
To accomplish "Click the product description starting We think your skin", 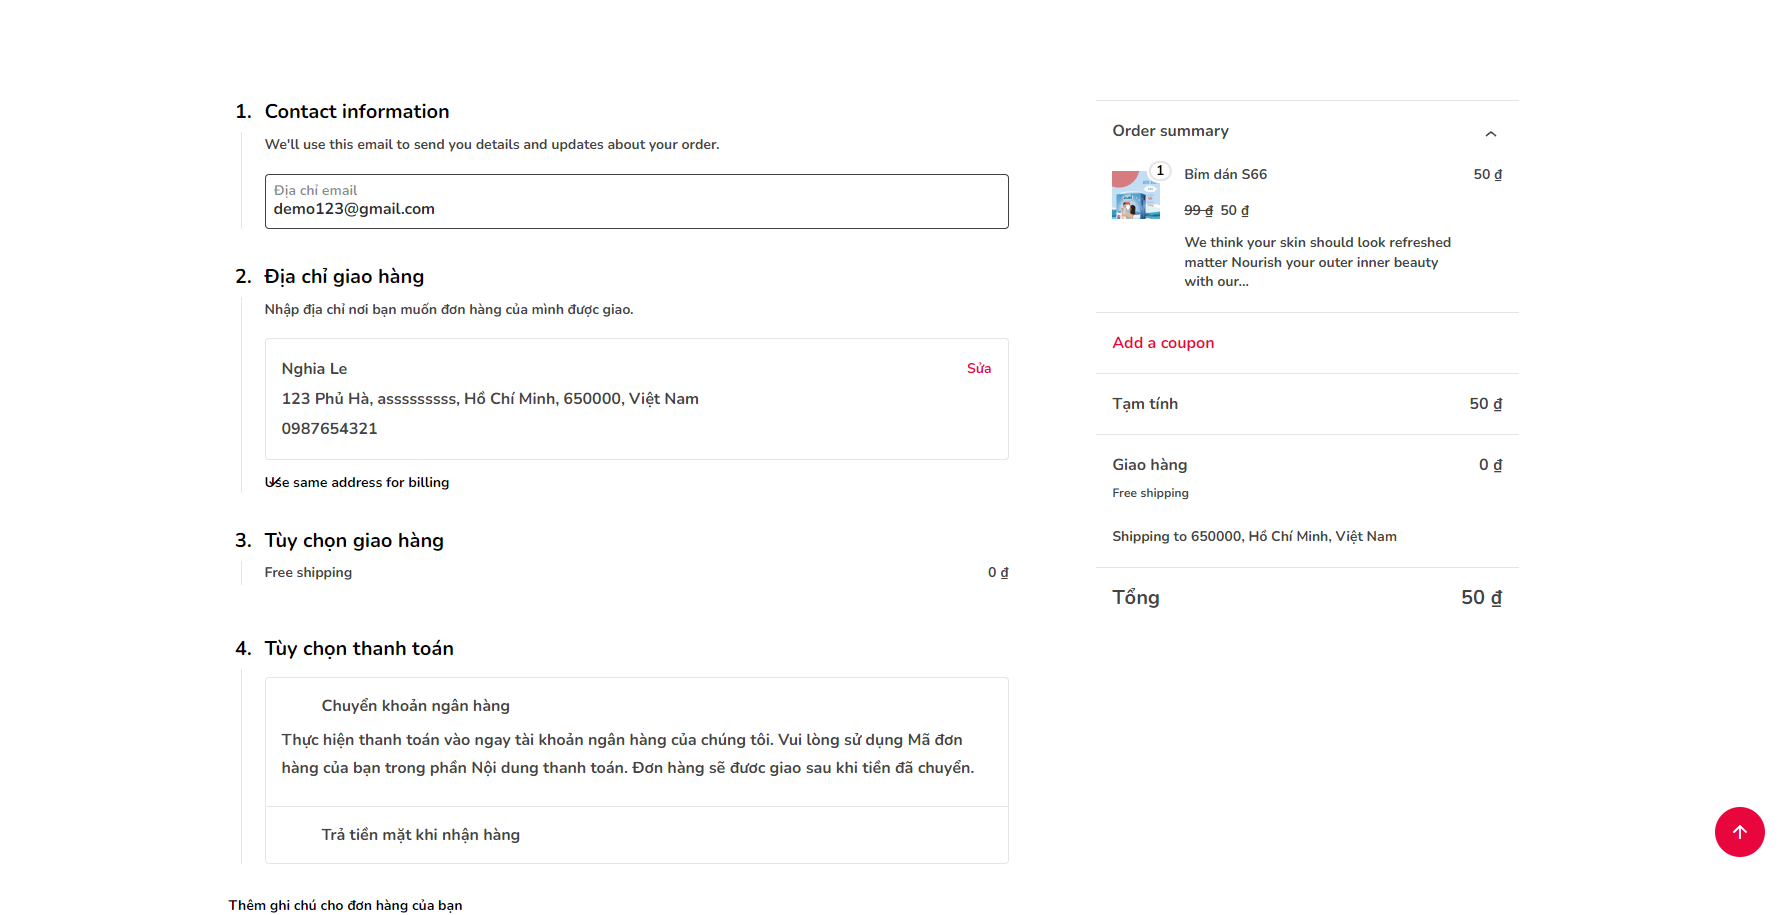I will pos(1317,262).
